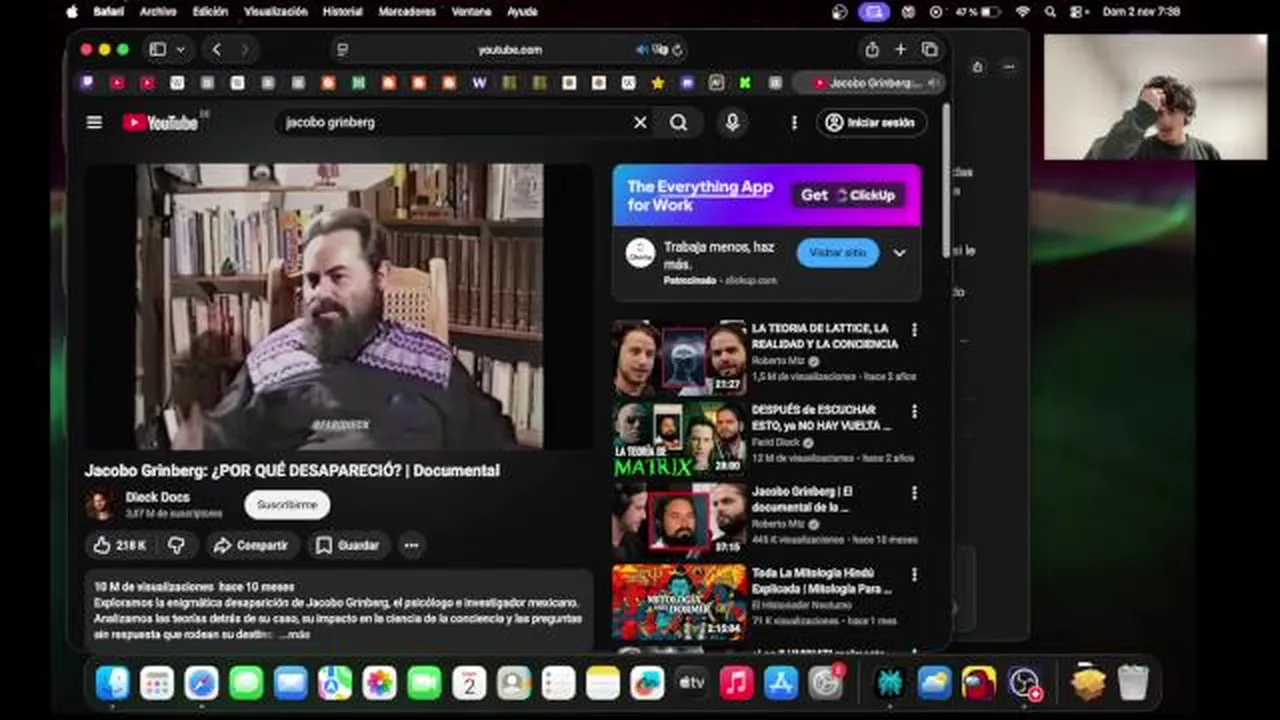Click Guardar to save the video
Screen dimensions: 1280x720
click(x=348, y=545)
